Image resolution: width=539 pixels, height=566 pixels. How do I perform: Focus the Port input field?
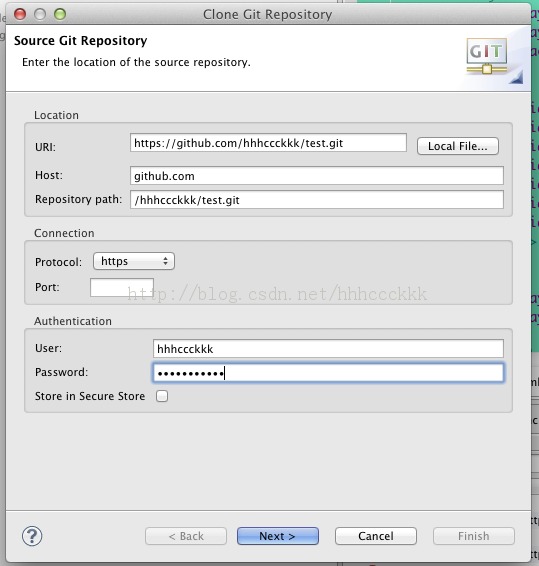[122, 287]
